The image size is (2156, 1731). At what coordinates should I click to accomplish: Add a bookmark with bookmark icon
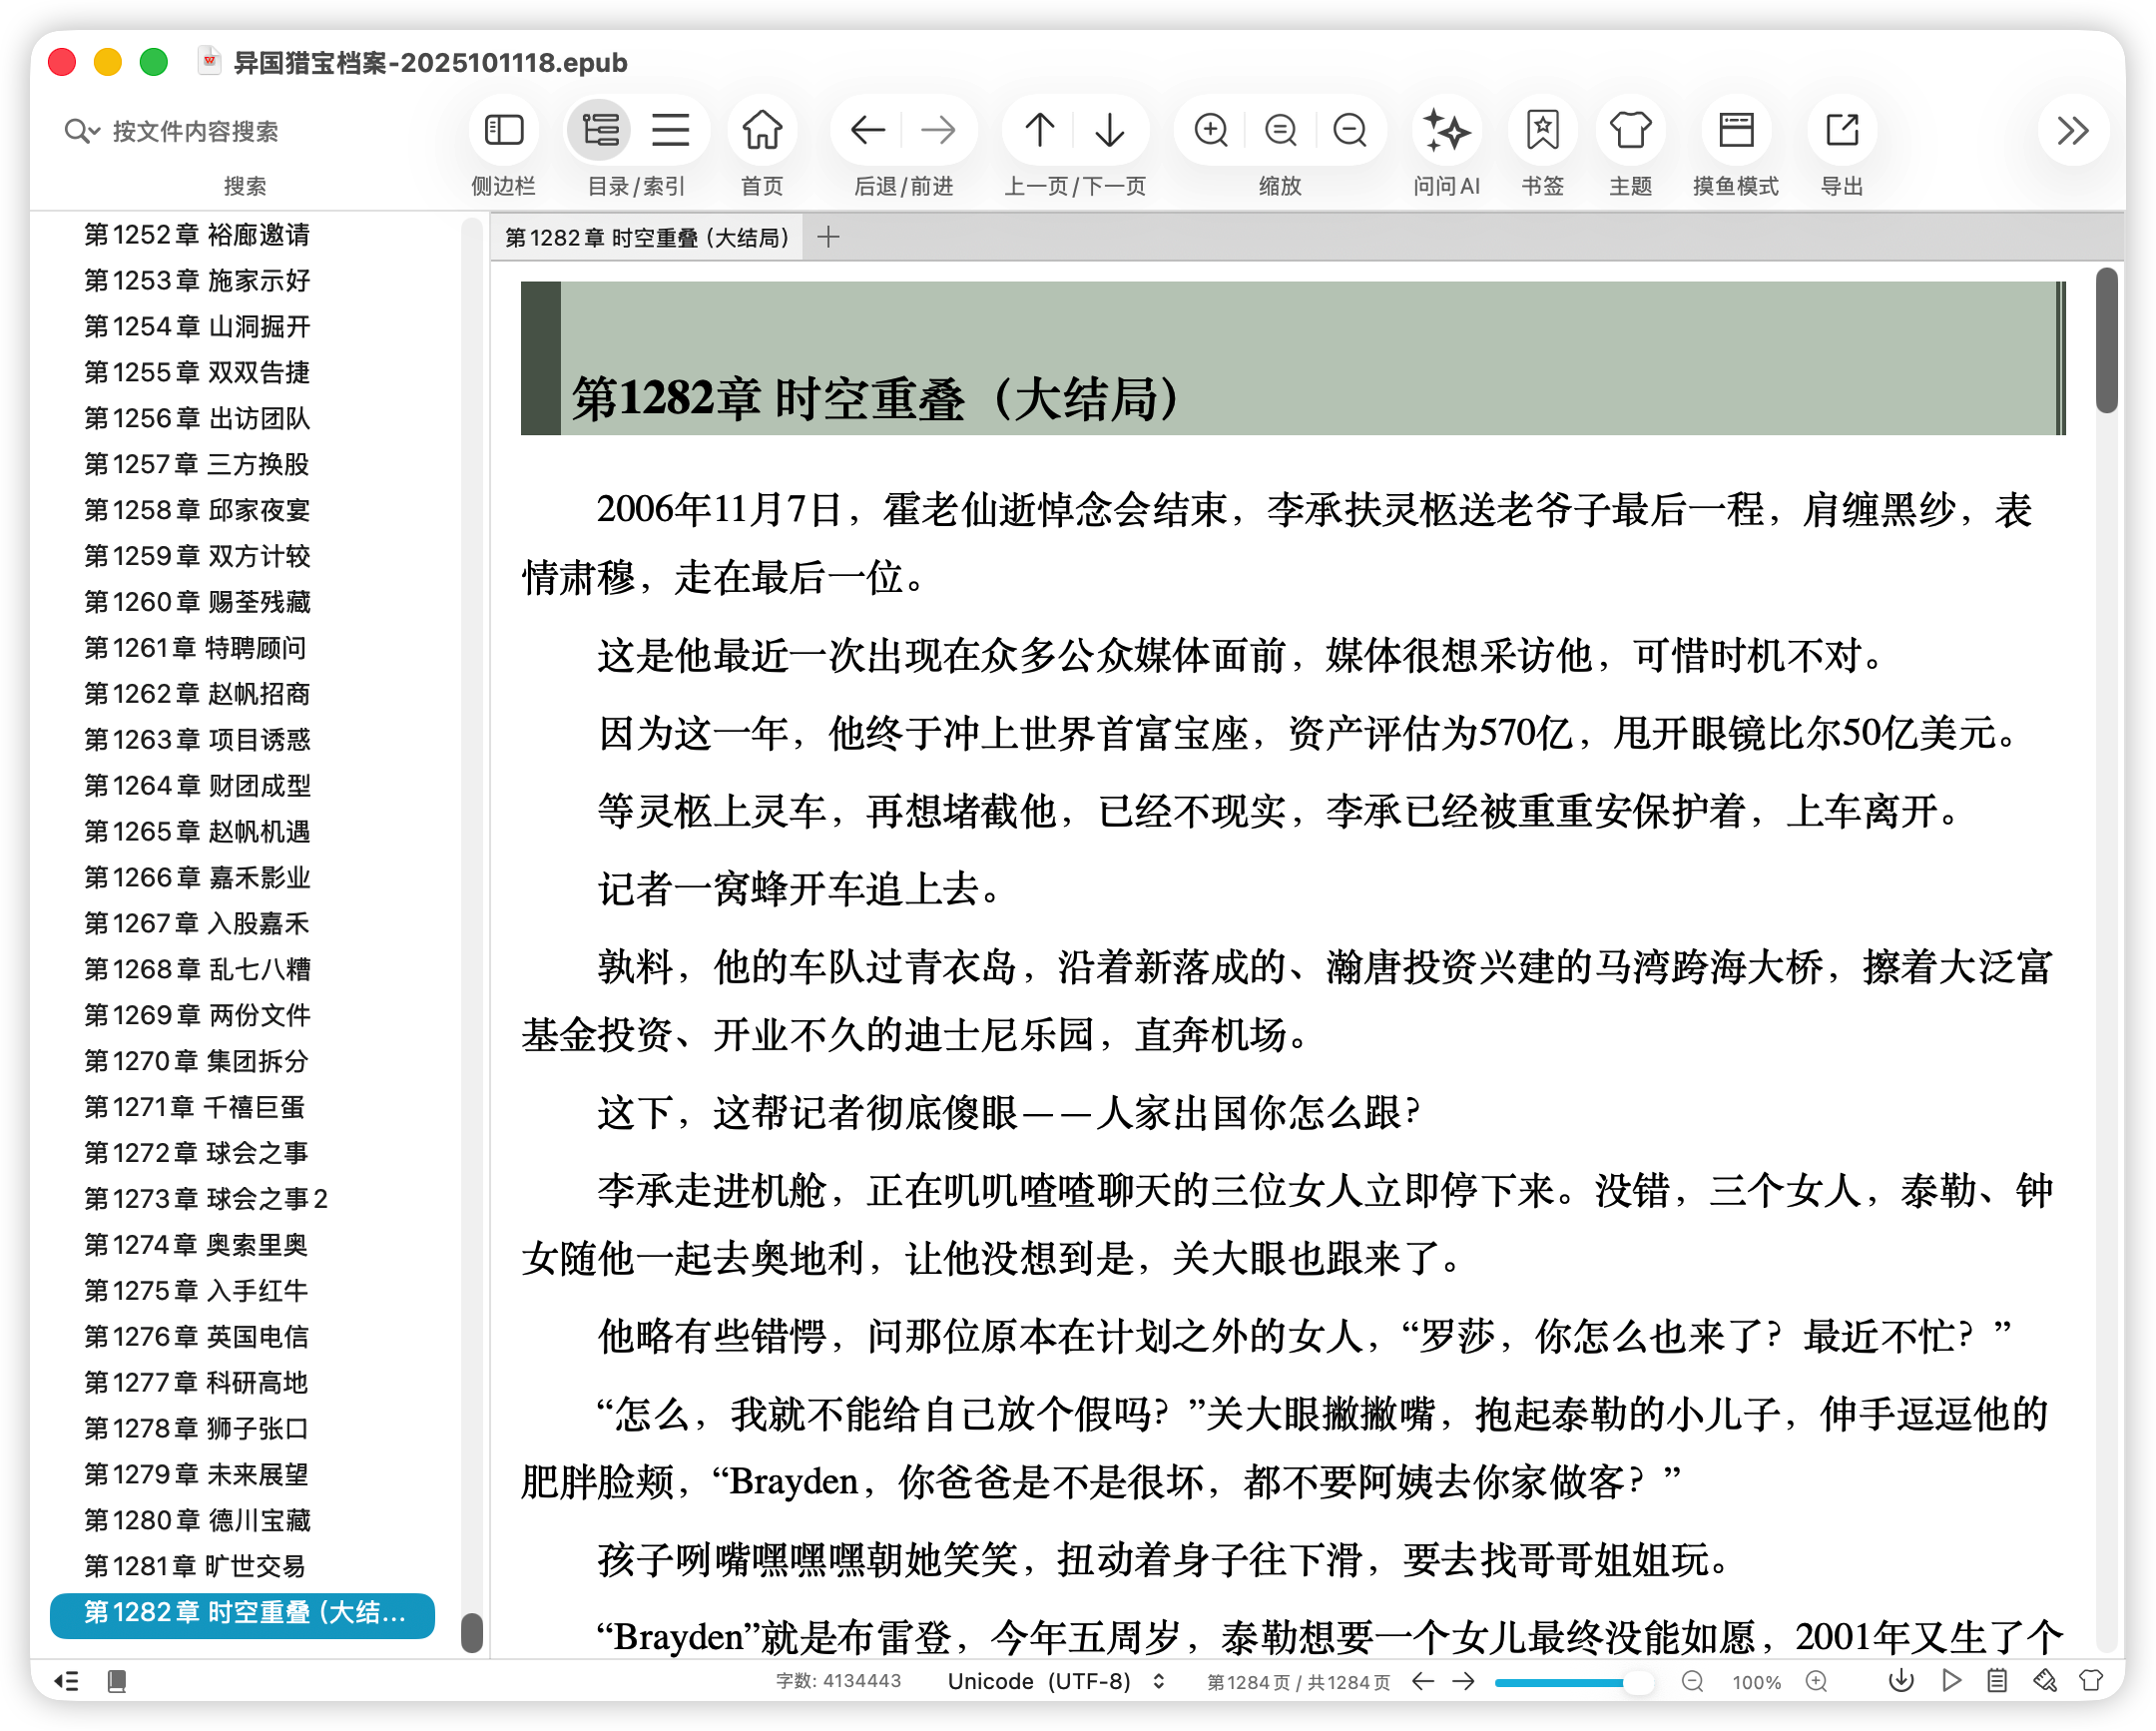click(x=1542, y=130)
